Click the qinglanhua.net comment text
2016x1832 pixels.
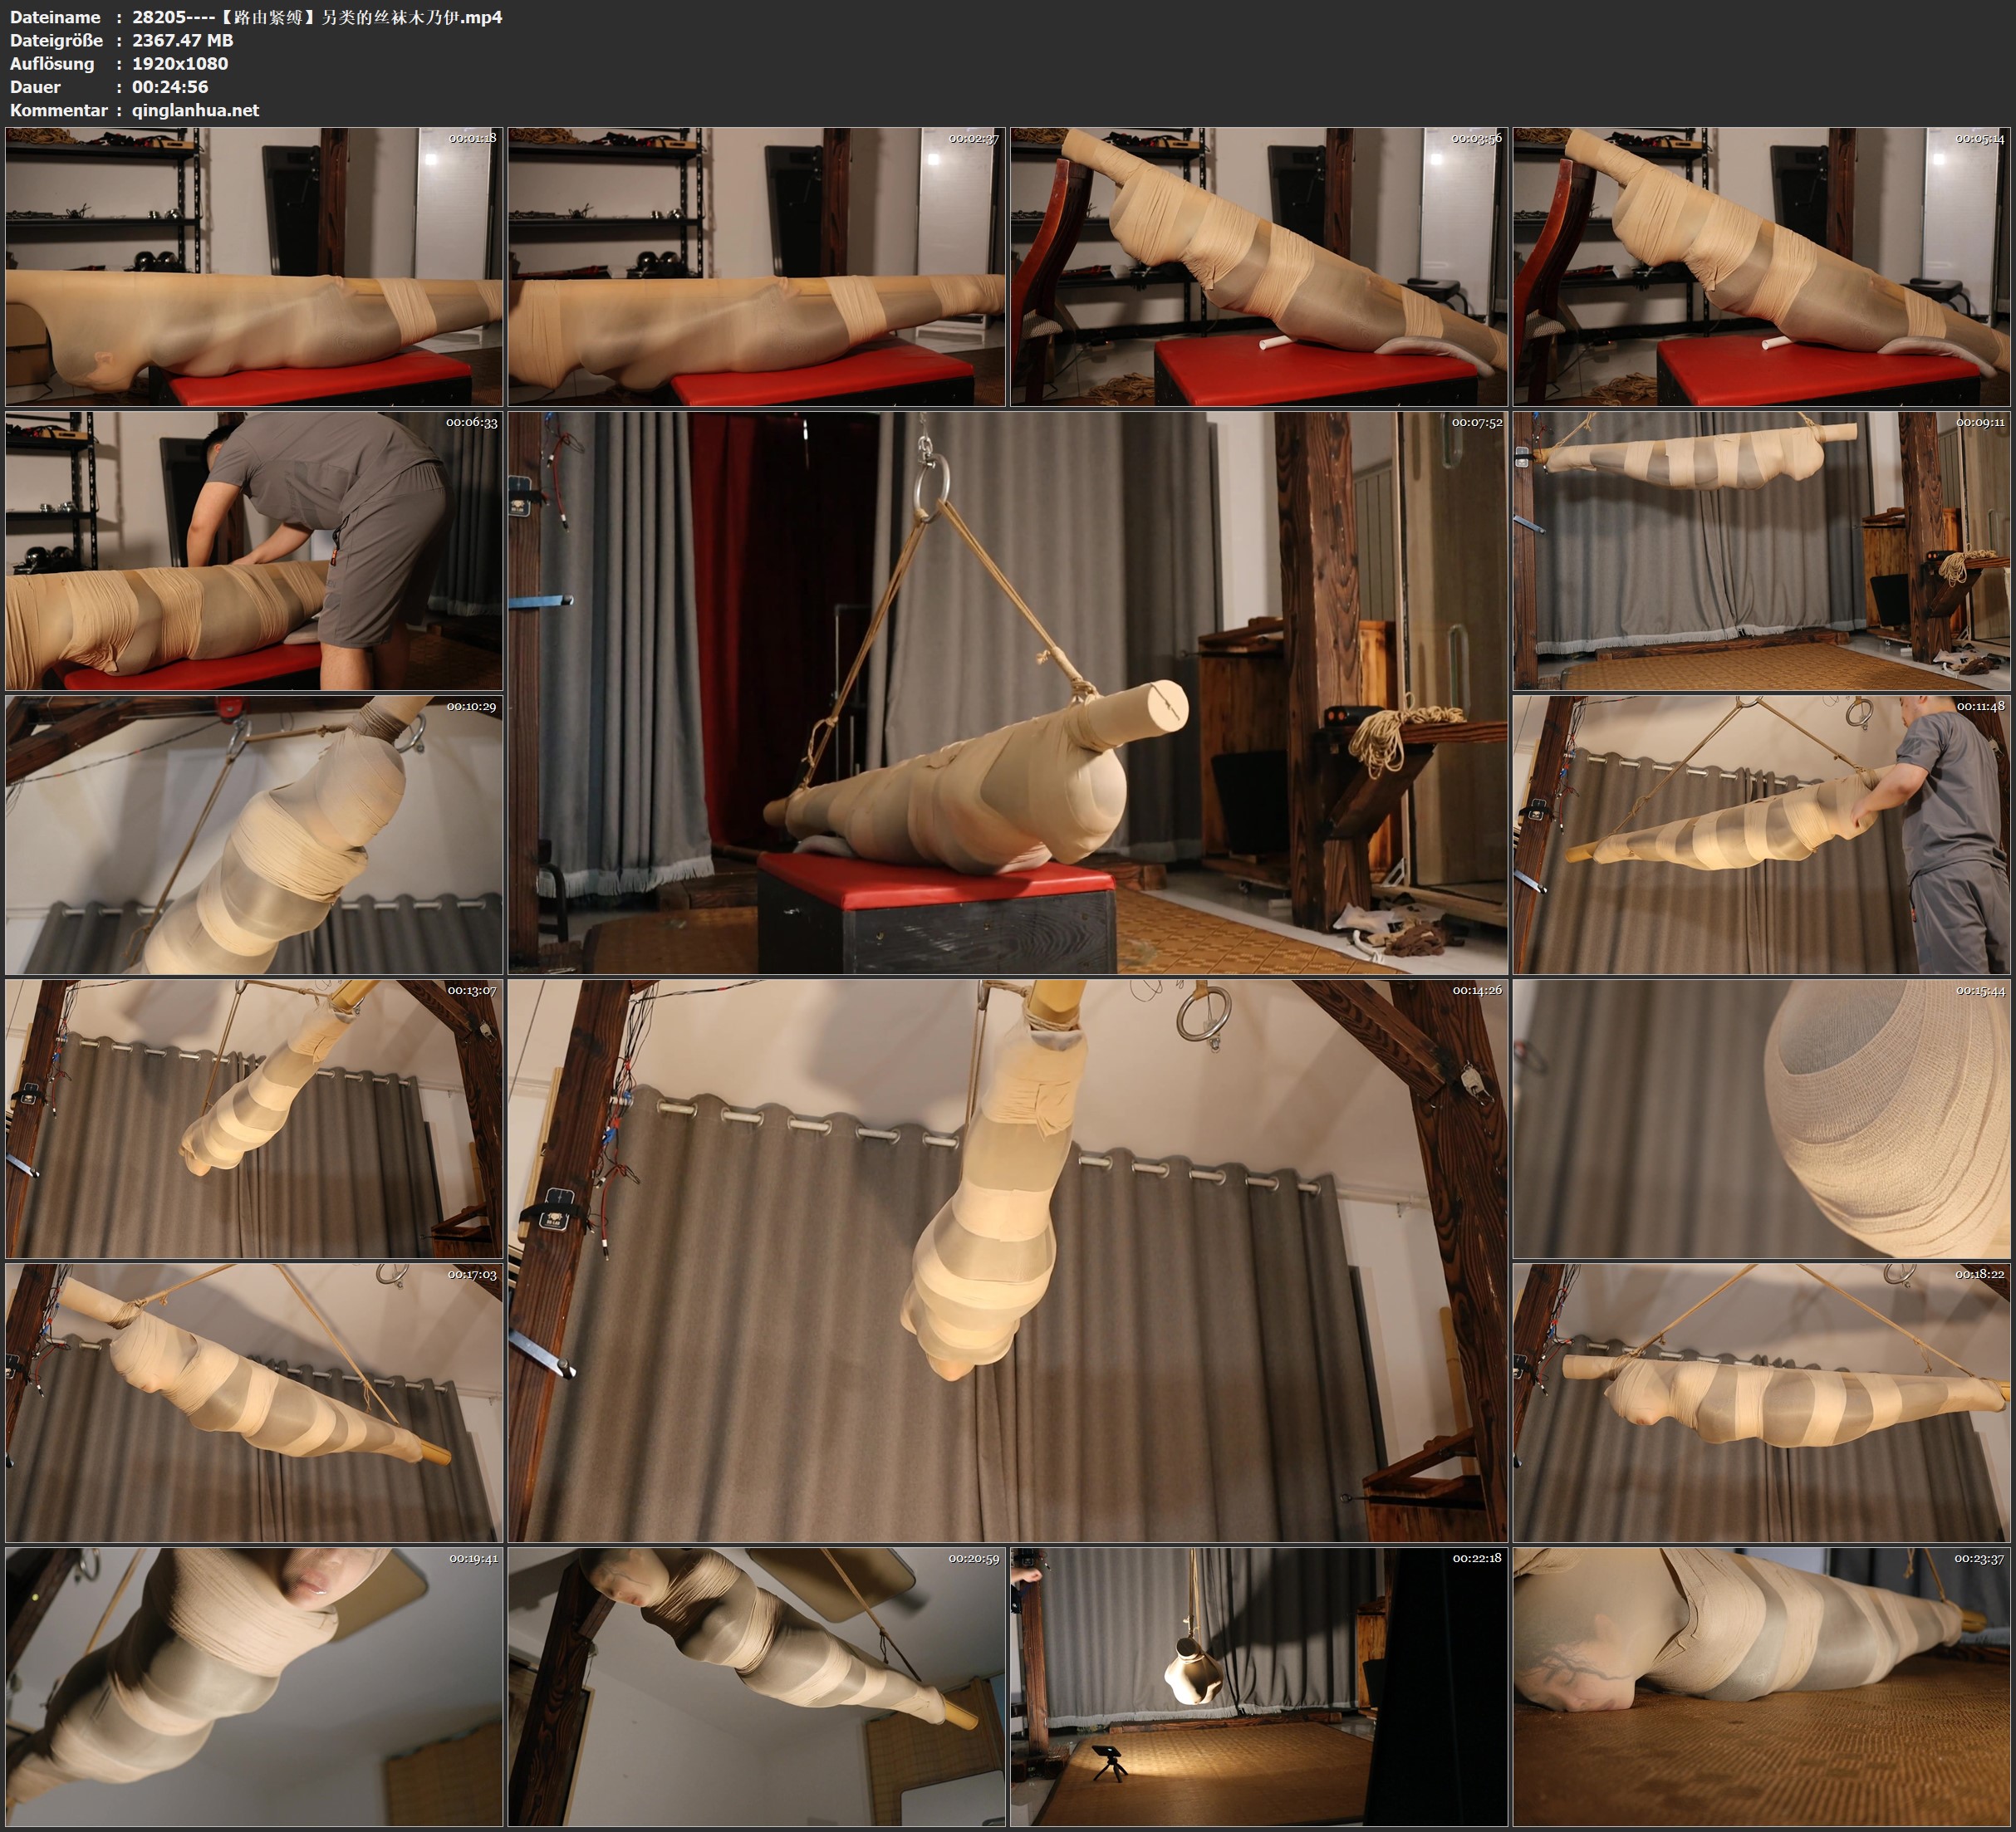click(196, 111)
